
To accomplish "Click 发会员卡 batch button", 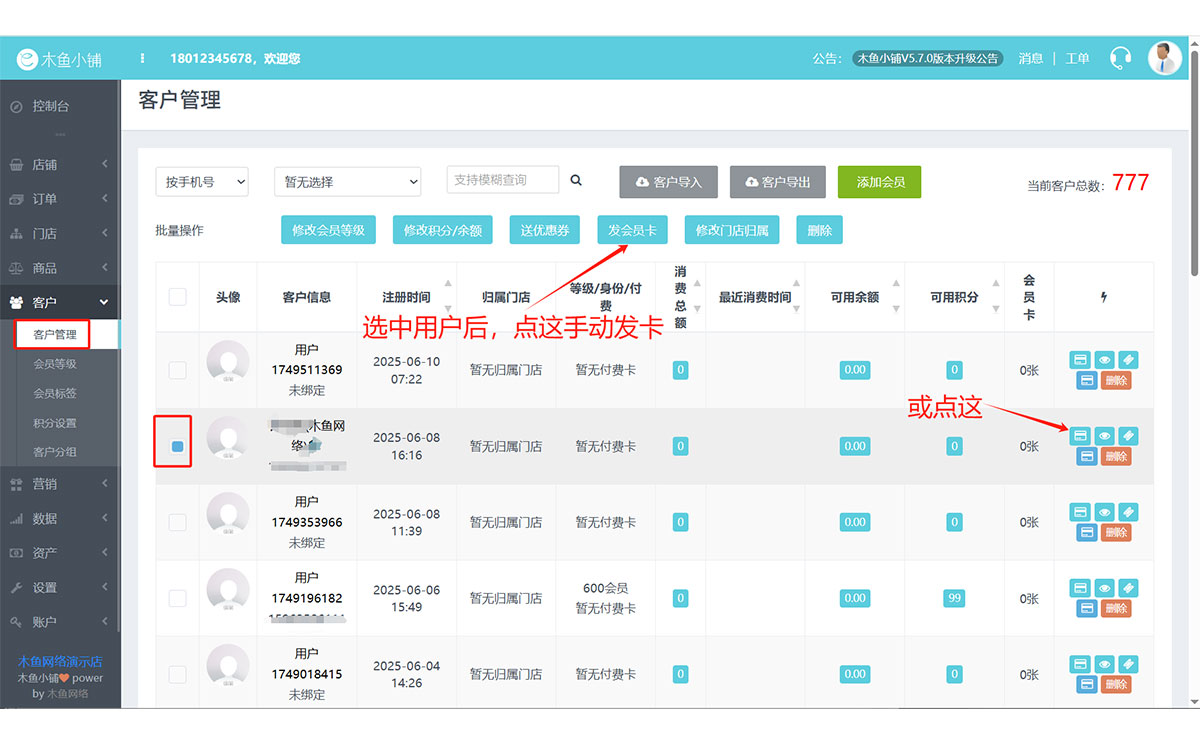I will (x=632, y=230).
